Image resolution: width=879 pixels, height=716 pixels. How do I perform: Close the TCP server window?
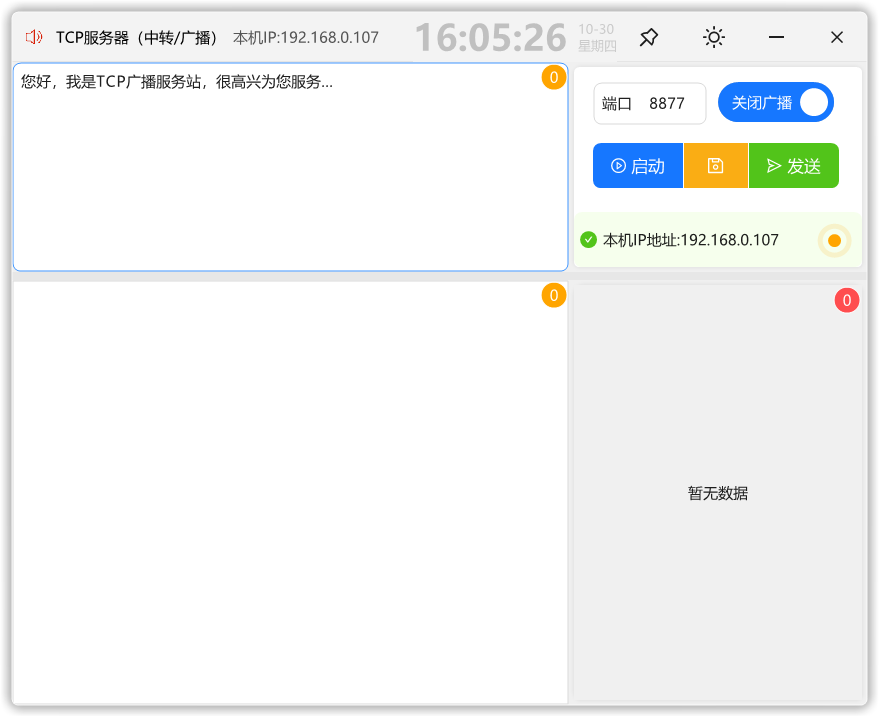837,38
